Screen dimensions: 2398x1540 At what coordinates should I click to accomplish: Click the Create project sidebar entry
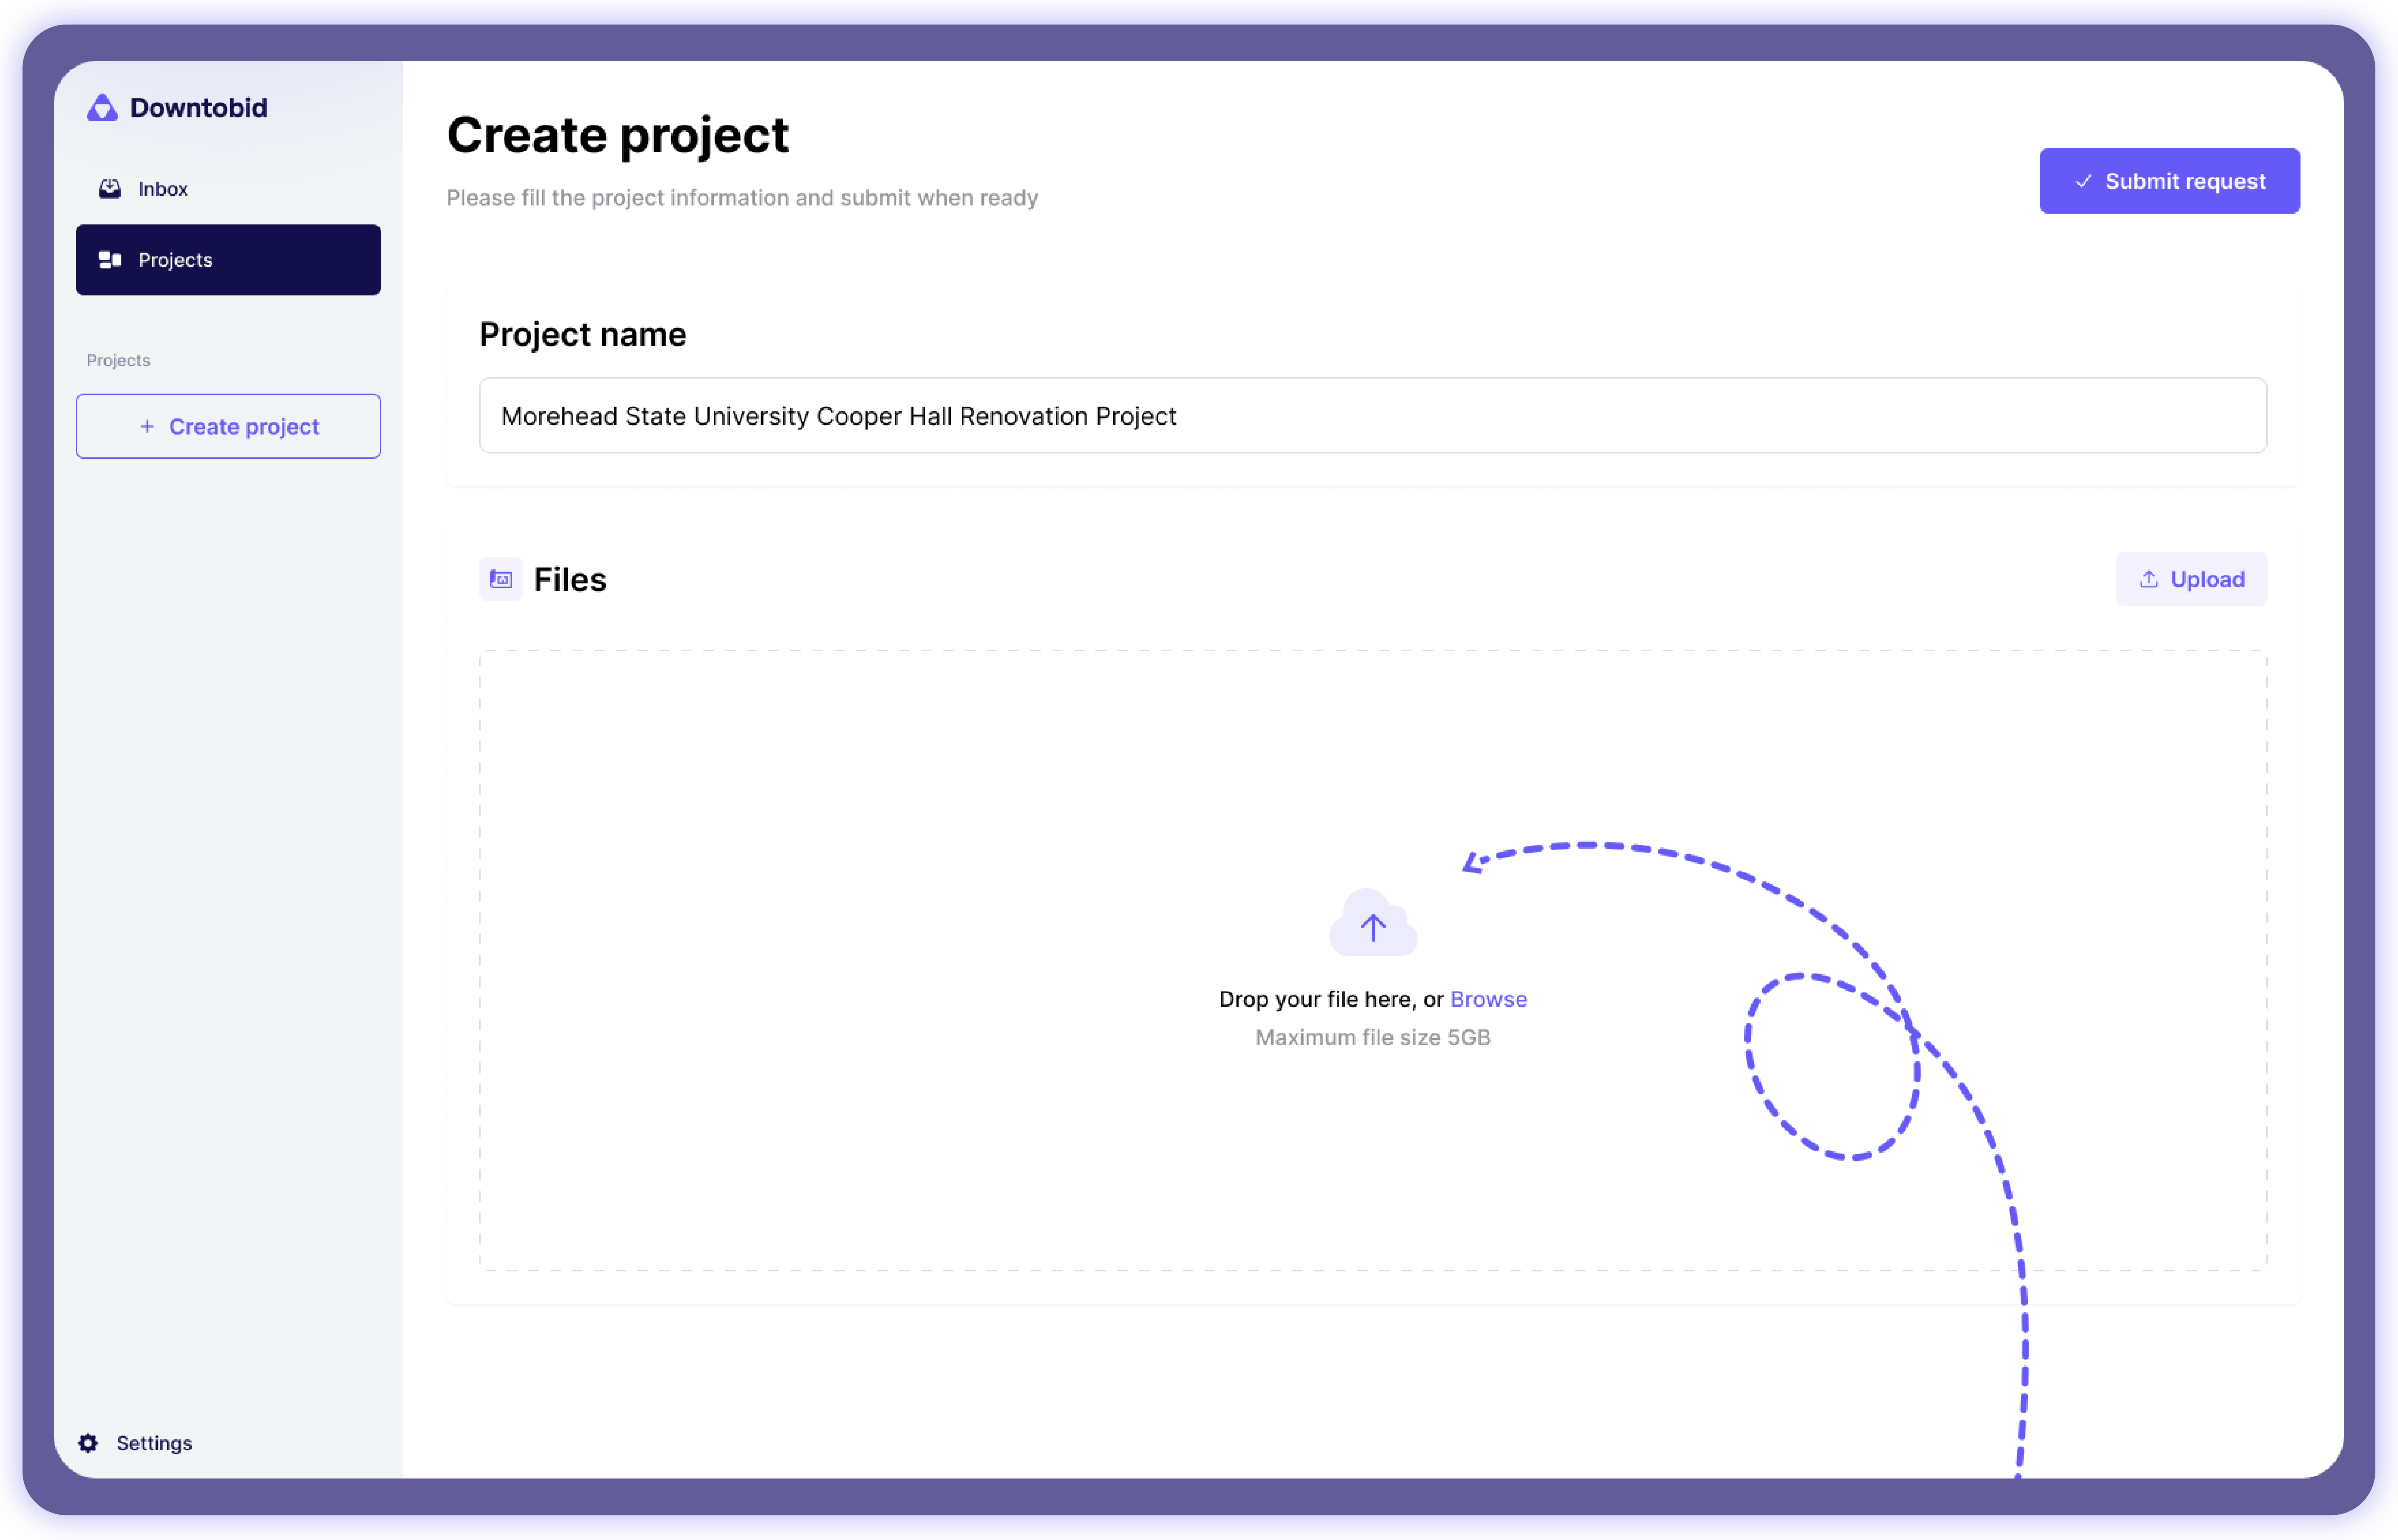click(x=227, y=425)
